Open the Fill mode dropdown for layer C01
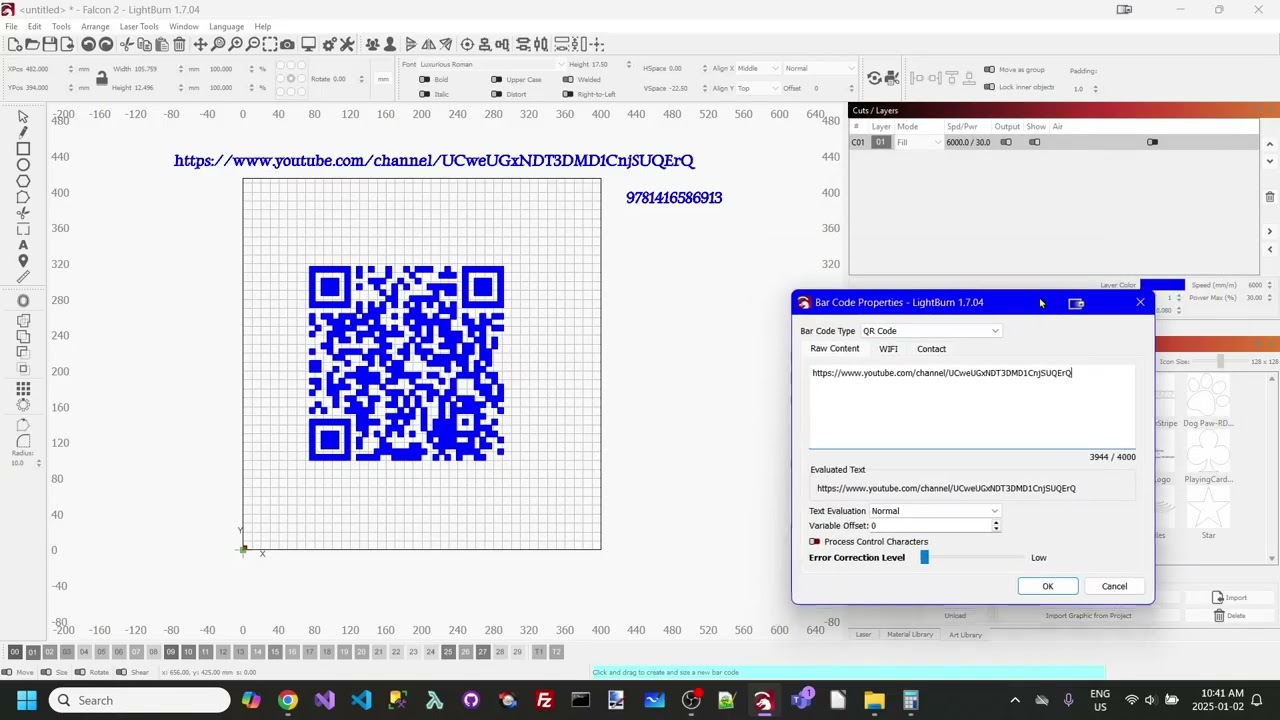Screen dimensions: 1280x720 point(918,142)
